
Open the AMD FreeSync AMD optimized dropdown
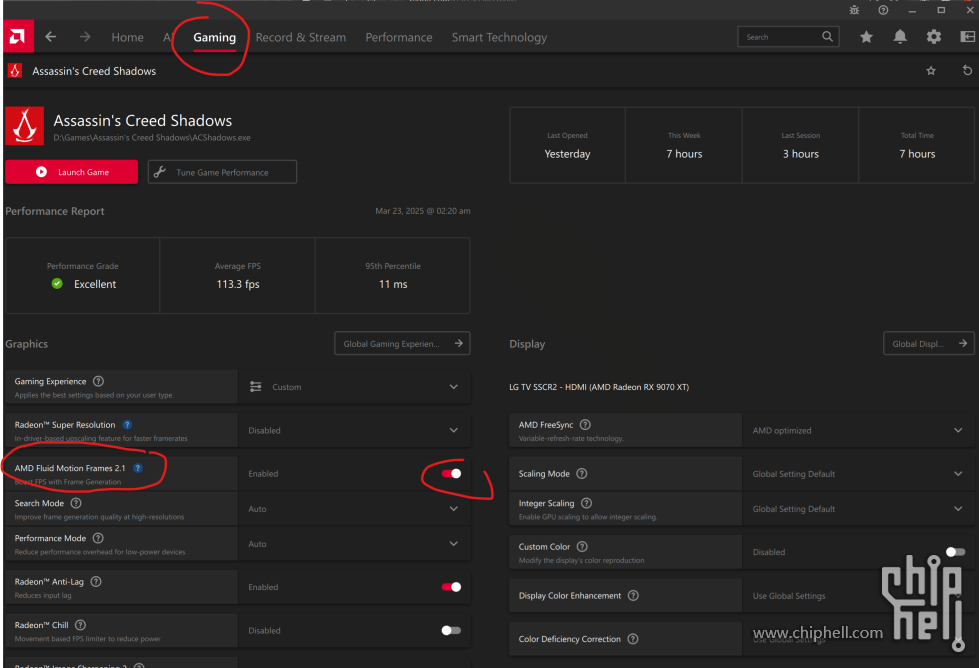pos(858,430)
